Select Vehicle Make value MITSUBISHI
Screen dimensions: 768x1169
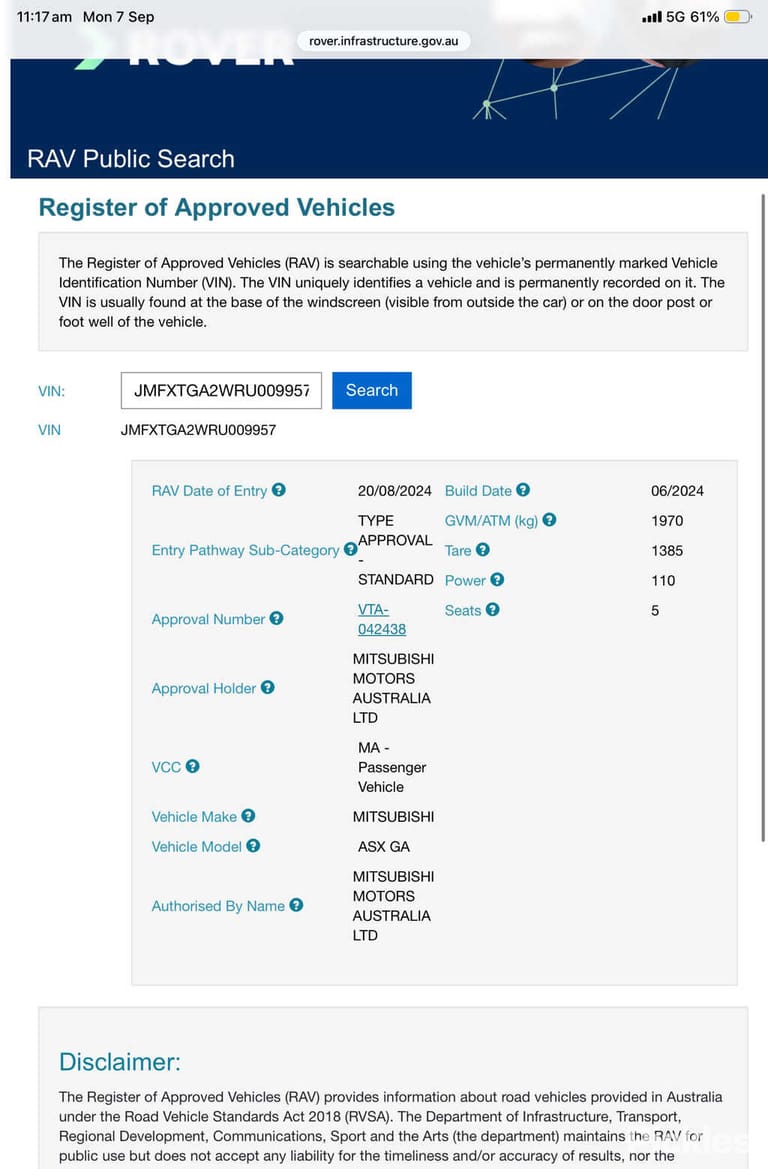[393, 816]
